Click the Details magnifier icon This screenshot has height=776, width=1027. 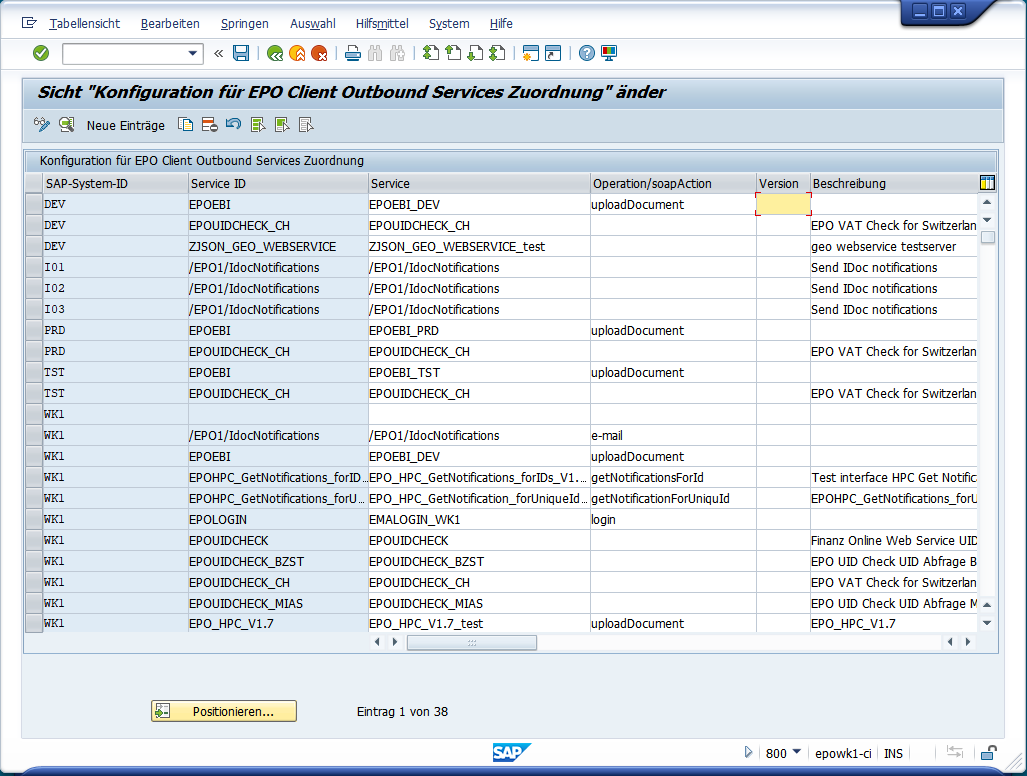[66, 124]
